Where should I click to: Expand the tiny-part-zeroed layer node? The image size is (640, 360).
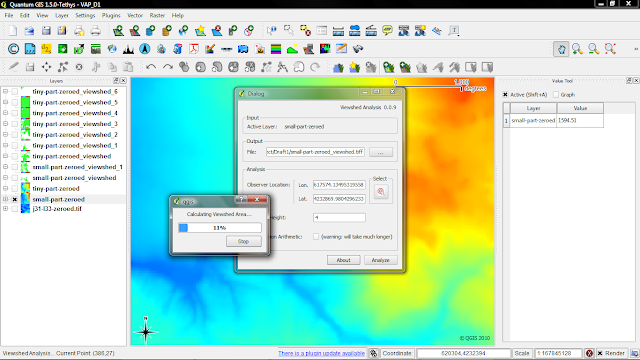[x=5, y=189]
